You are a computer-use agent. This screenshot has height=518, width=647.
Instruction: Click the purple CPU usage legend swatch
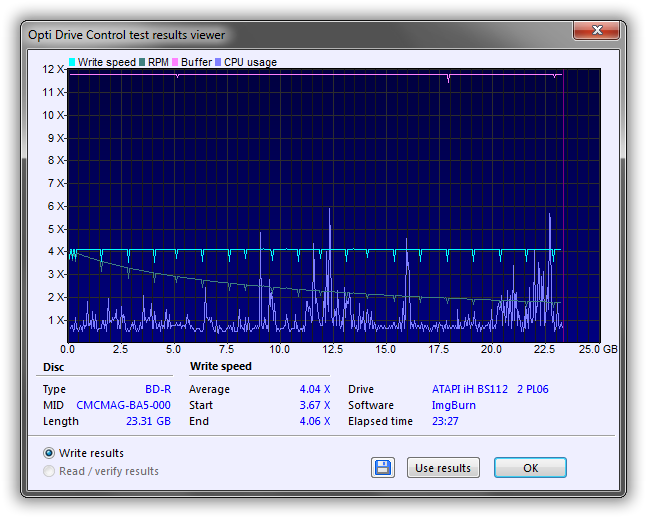point(218,62)
